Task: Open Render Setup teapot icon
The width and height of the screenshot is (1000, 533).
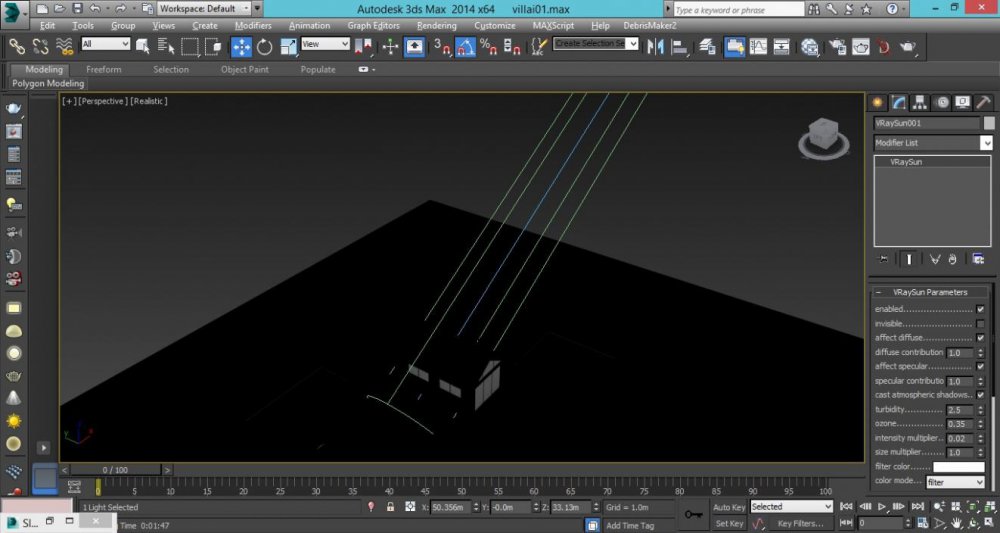Action: click(835, 46)
